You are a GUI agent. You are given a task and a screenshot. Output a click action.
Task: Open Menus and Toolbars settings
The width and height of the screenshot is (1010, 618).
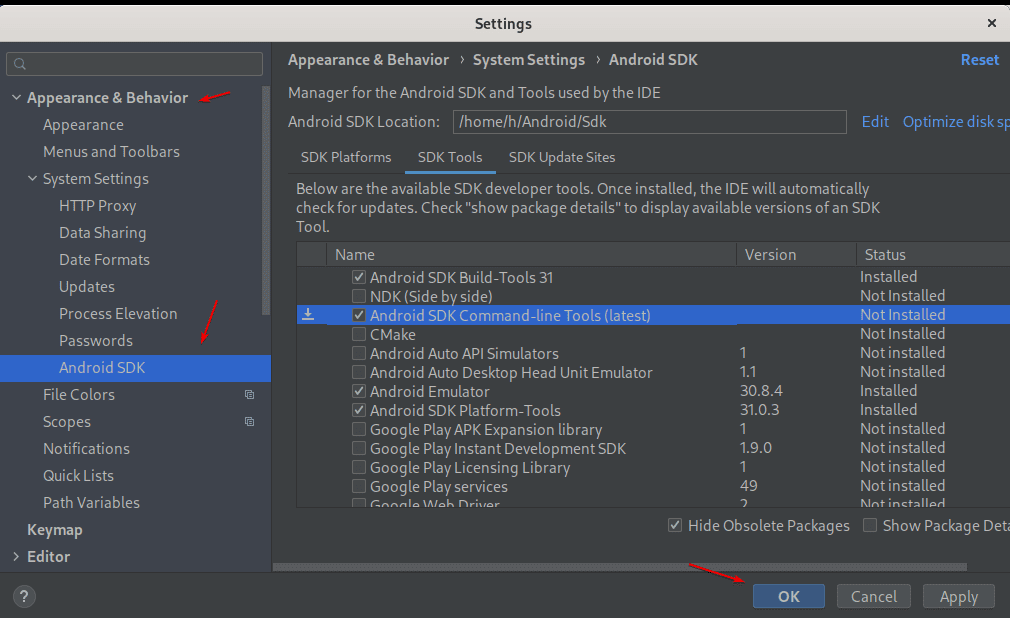coord(111,152)
